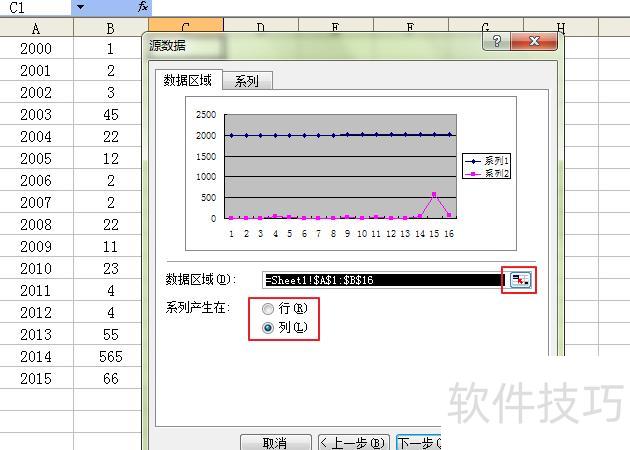This screenshot has width=630, height=450.
Task: Switch to the 系列 tab
Action: (x=247, y=81)
